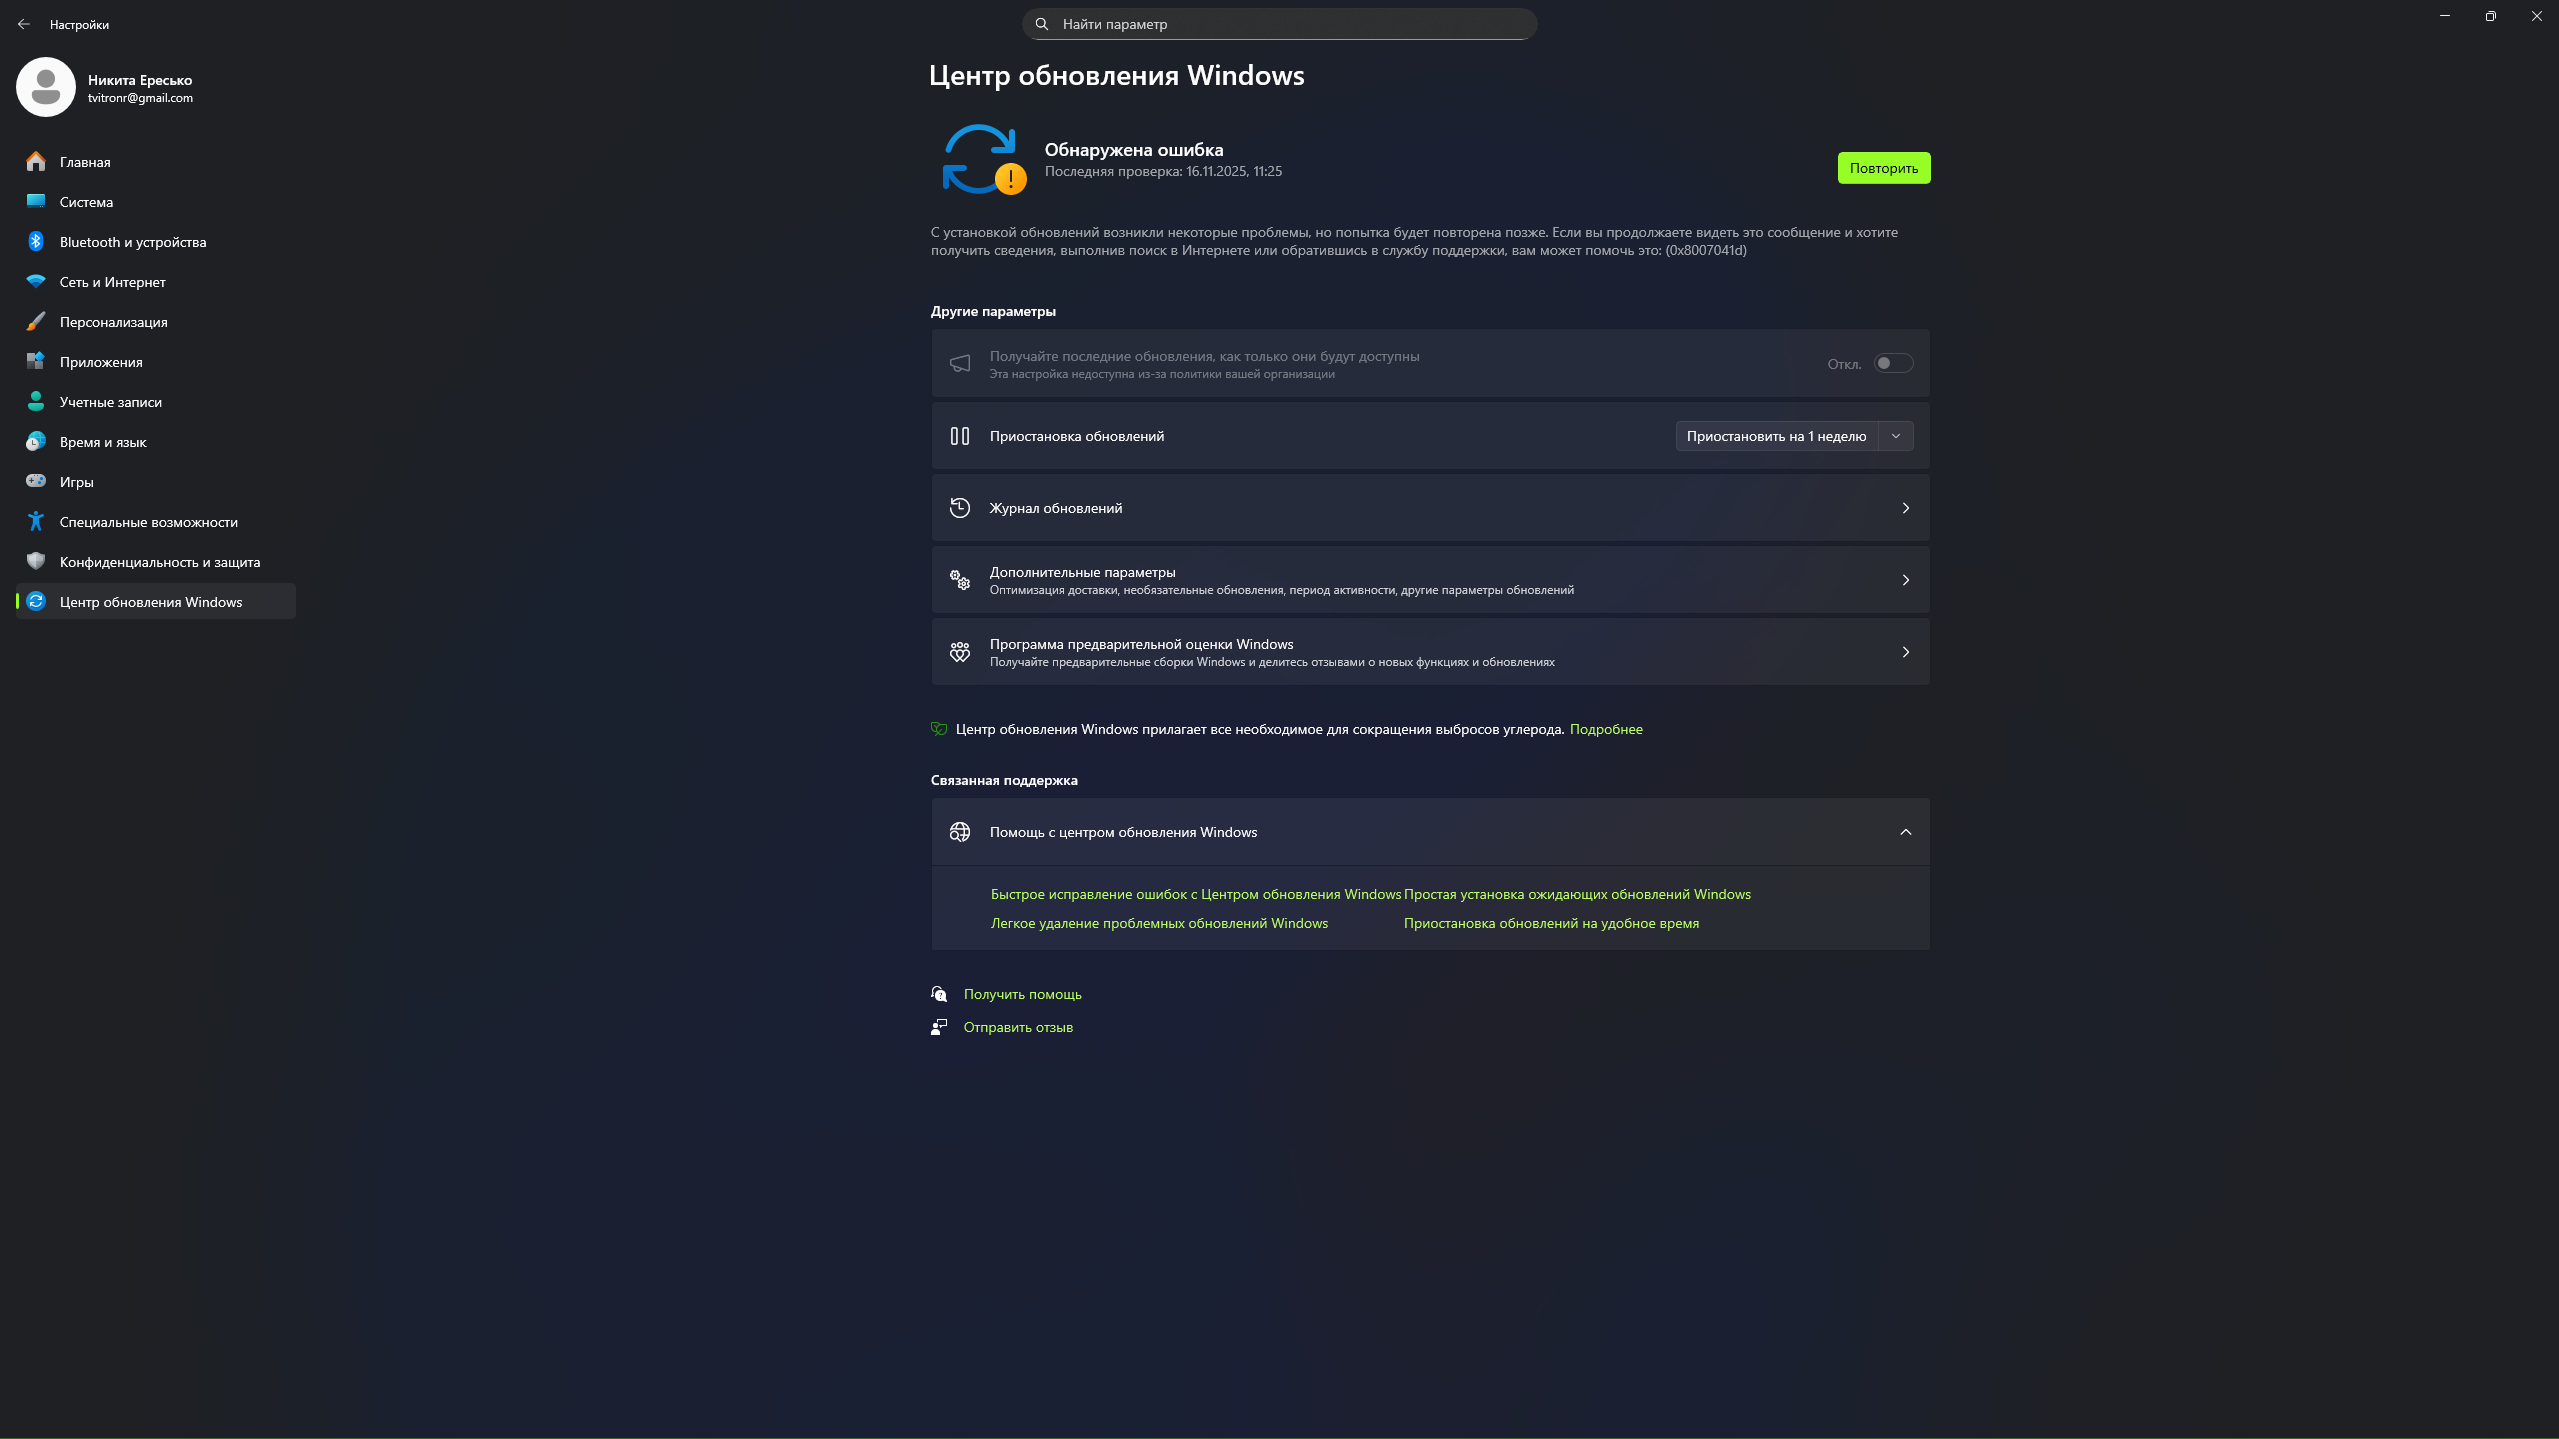The height and width of the screenshot is (1439, 2559).
Task: Click the Отправить отзыв link
Action: pyautogui.click(x=1018, y=1027)
